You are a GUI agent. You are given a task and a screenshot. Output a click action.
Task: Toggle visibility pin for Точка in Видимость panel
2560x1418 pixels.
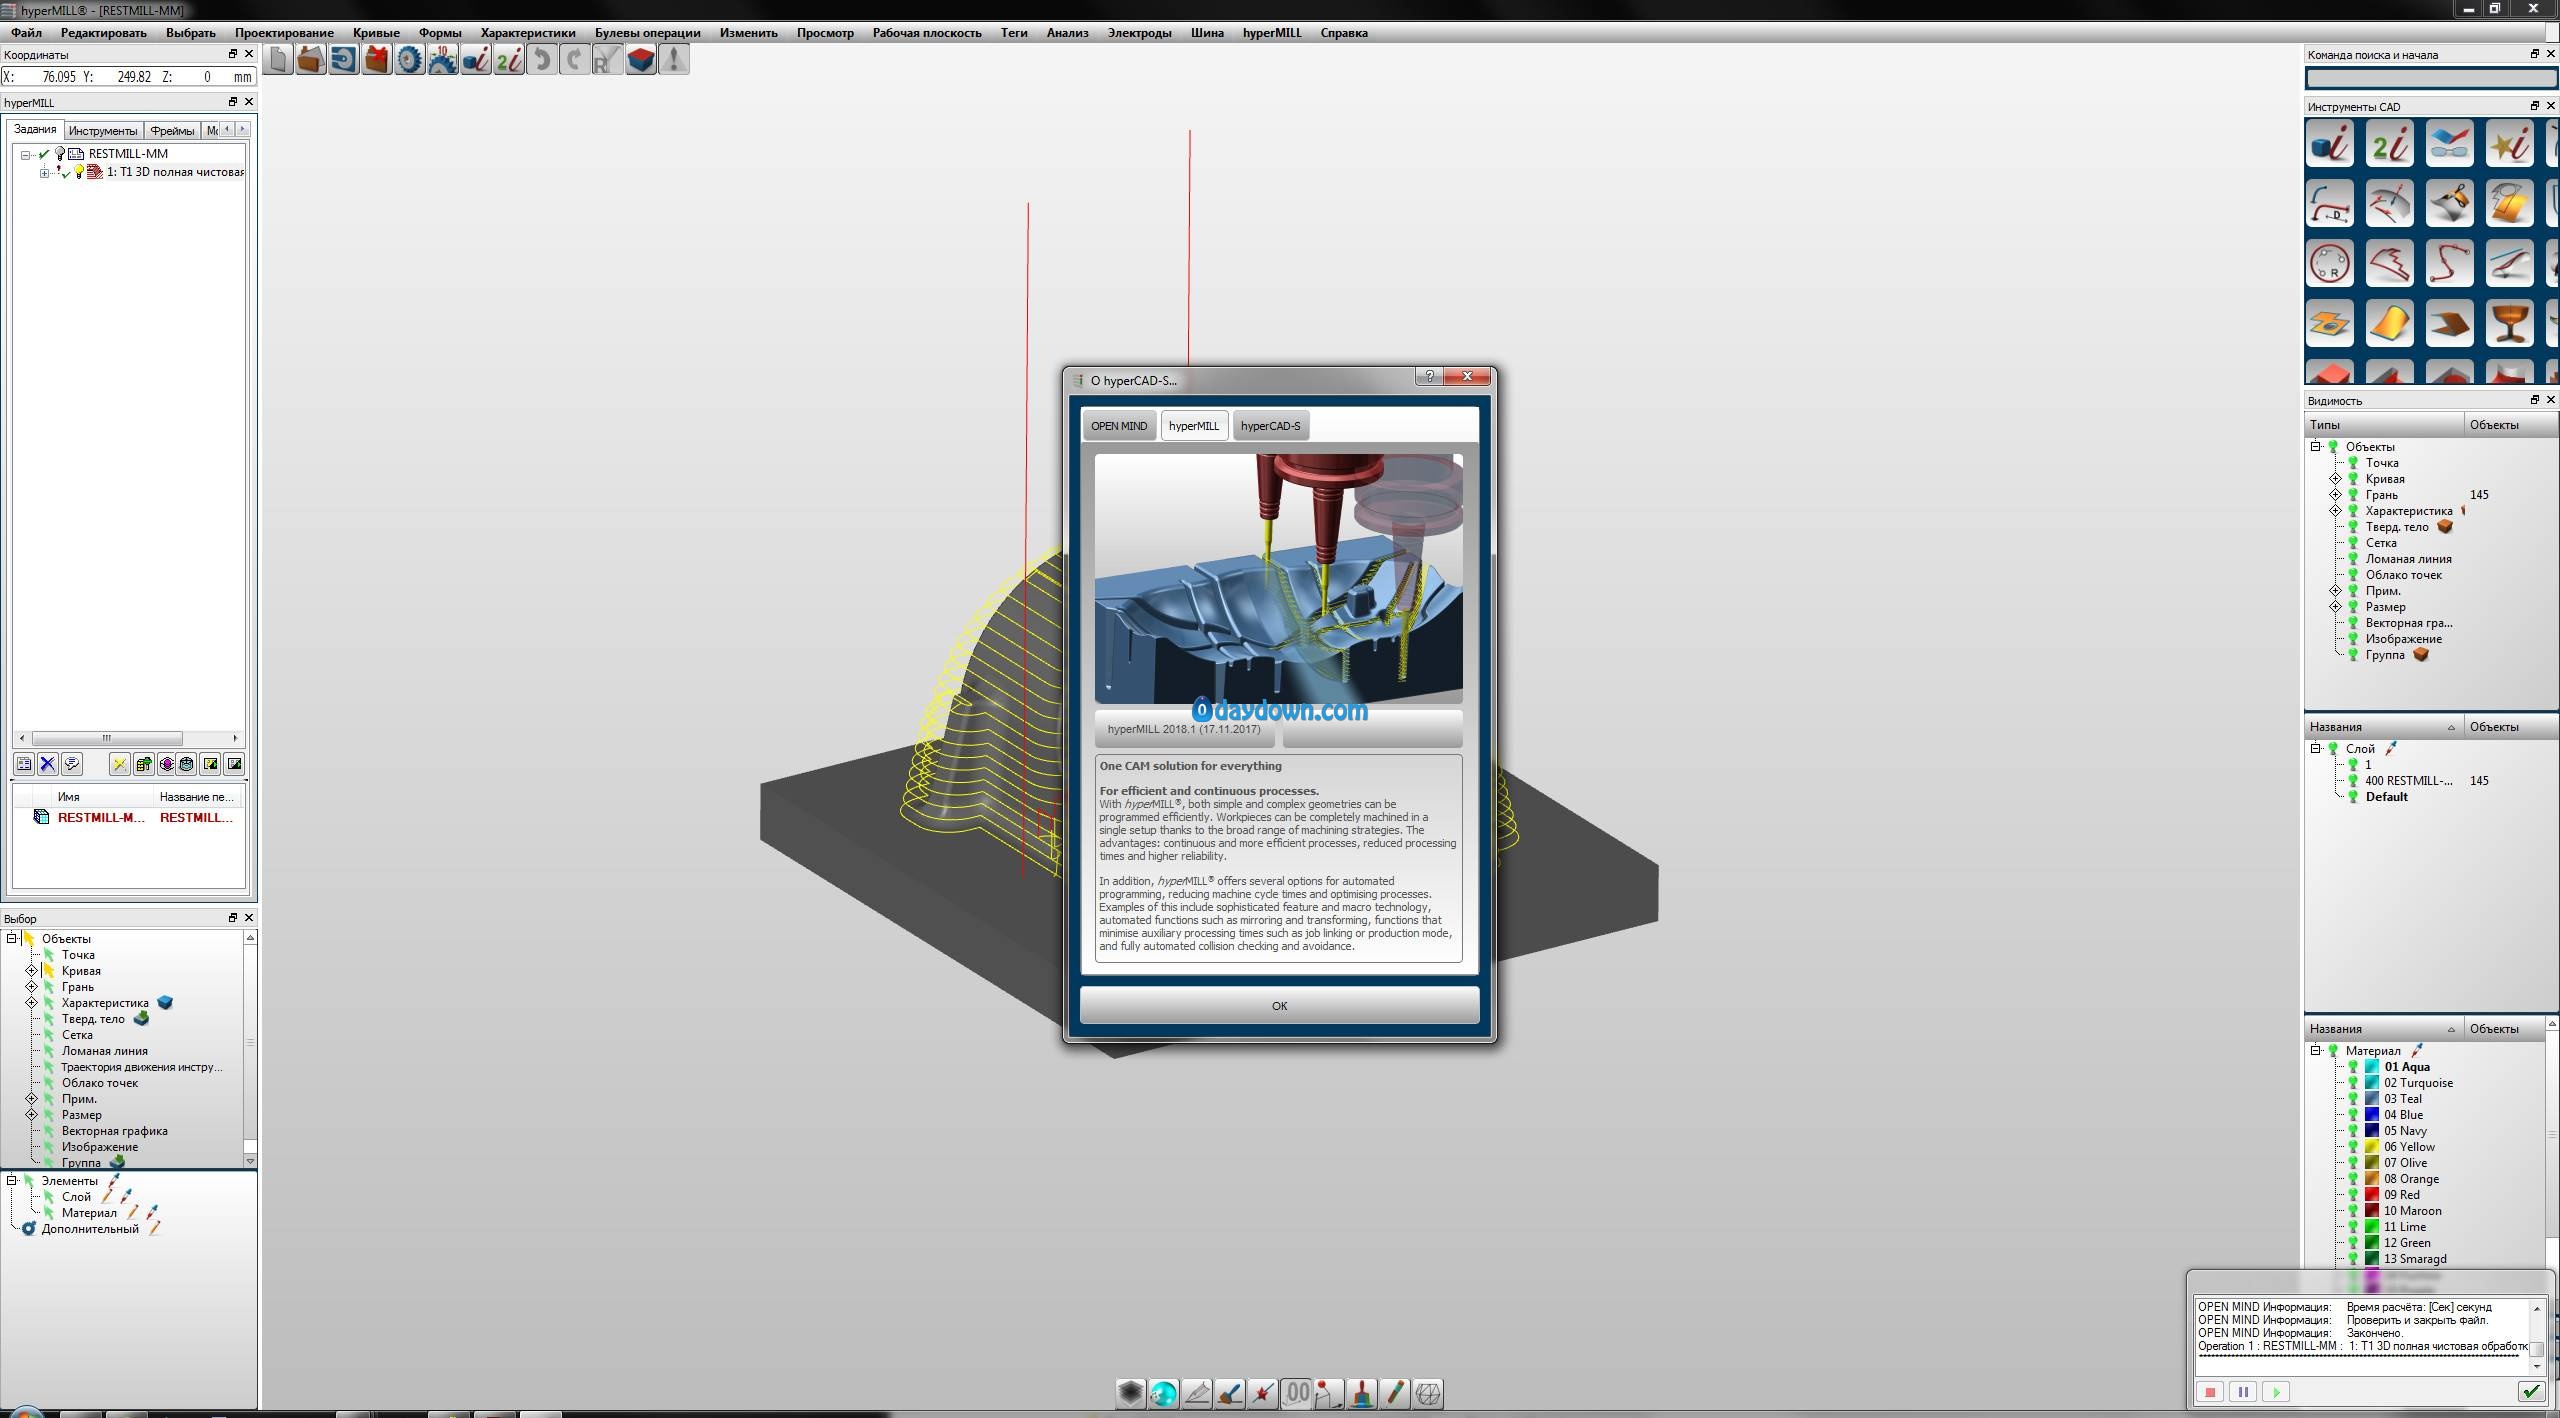(x=2353, y=463)
